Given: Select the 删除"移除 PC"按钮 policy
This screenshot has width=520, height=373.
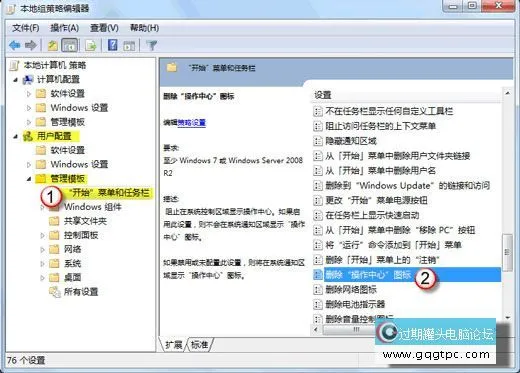Looking at the screenshot, I should [x=400, y=230].
